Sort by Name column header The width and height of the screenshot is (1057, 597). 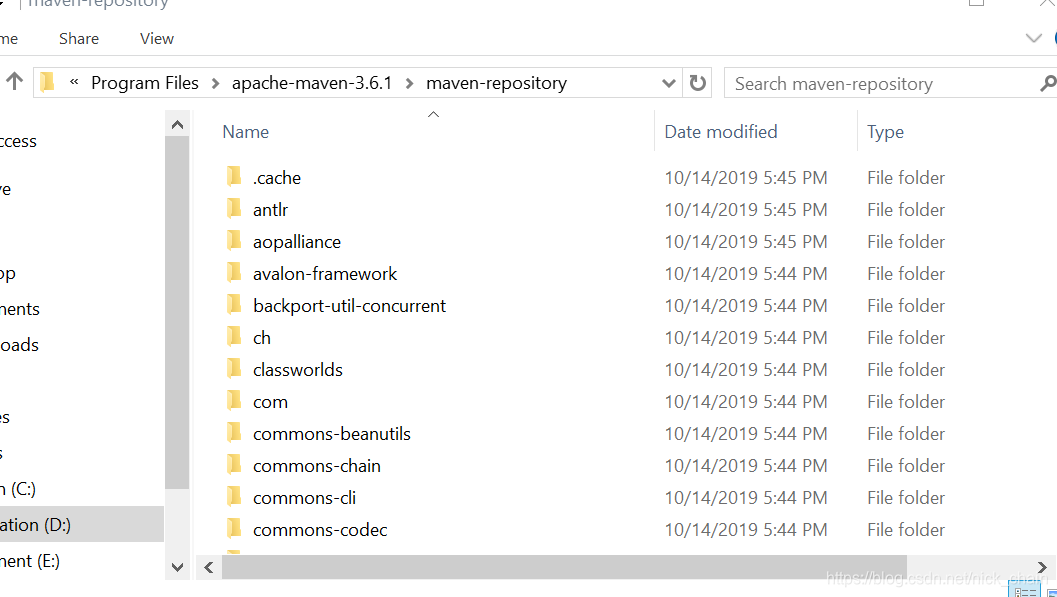coord(245,131)
